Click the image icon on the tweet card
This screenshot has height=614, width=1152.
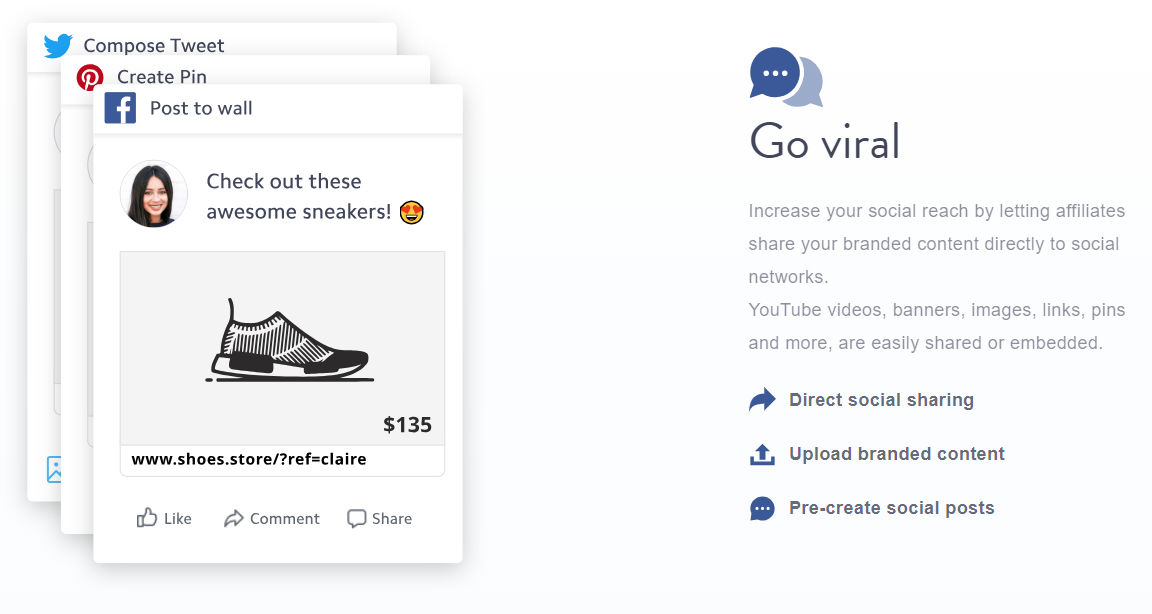[x=54, y=469]
